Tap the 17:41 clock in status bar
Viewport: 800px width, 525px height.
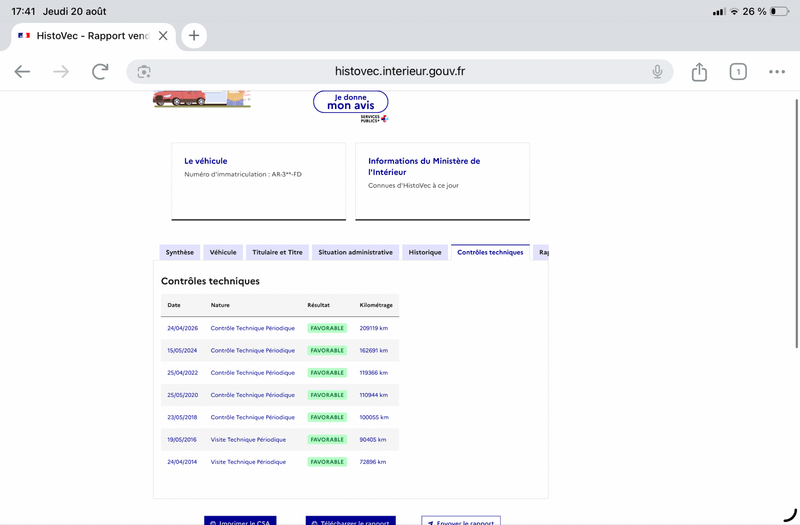pyautogui.click(x=23, y=11)
